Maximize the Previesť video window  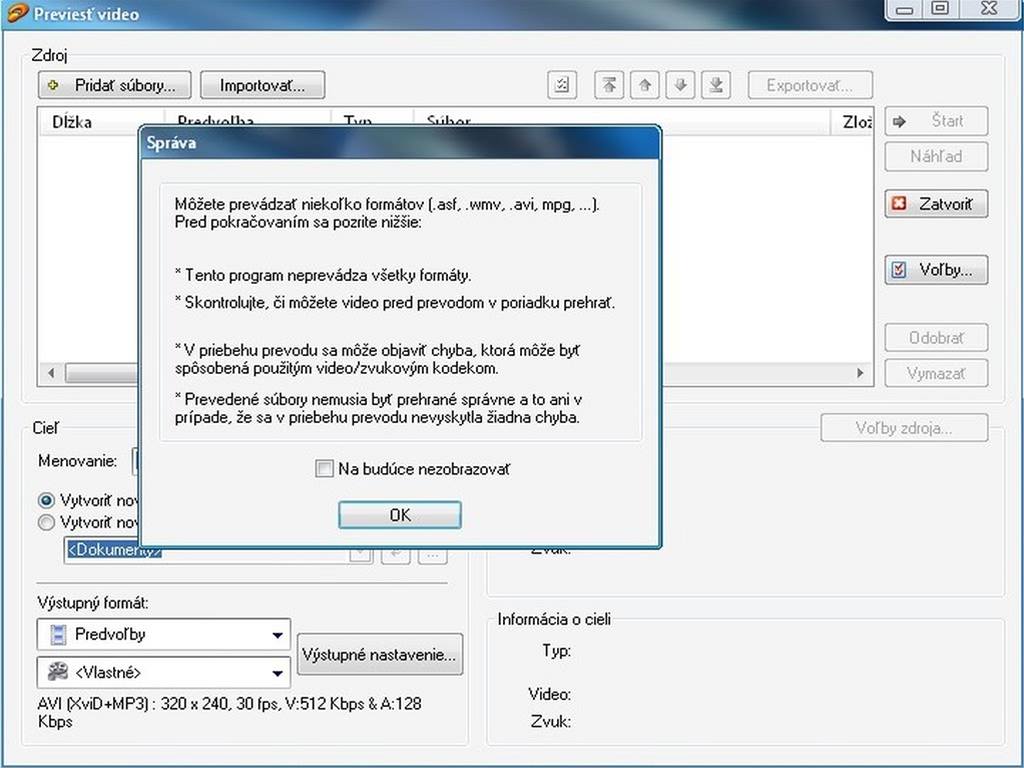click(x=940, y=9)
